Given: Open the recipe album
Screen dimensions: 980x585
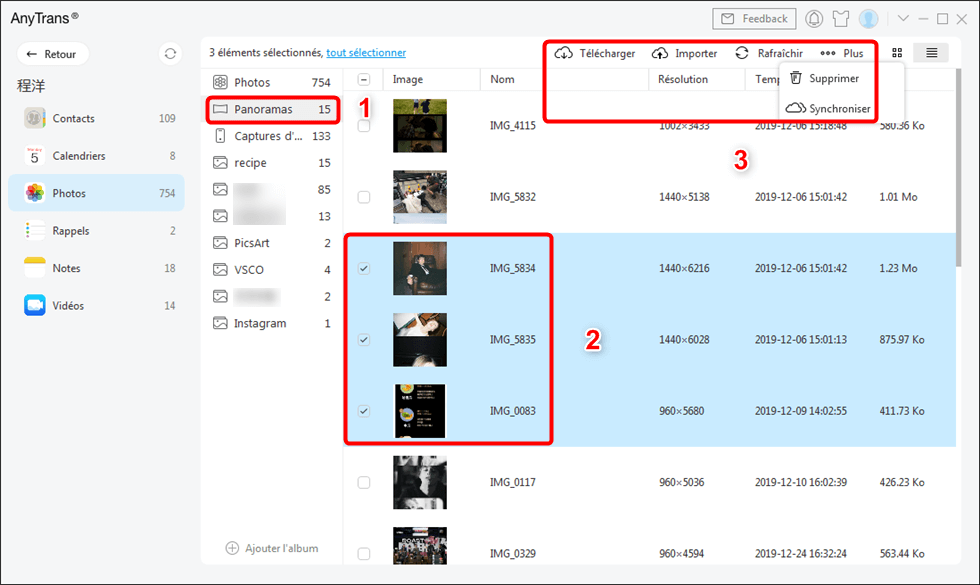Looking at the screenshot, I should pos(272,163).
